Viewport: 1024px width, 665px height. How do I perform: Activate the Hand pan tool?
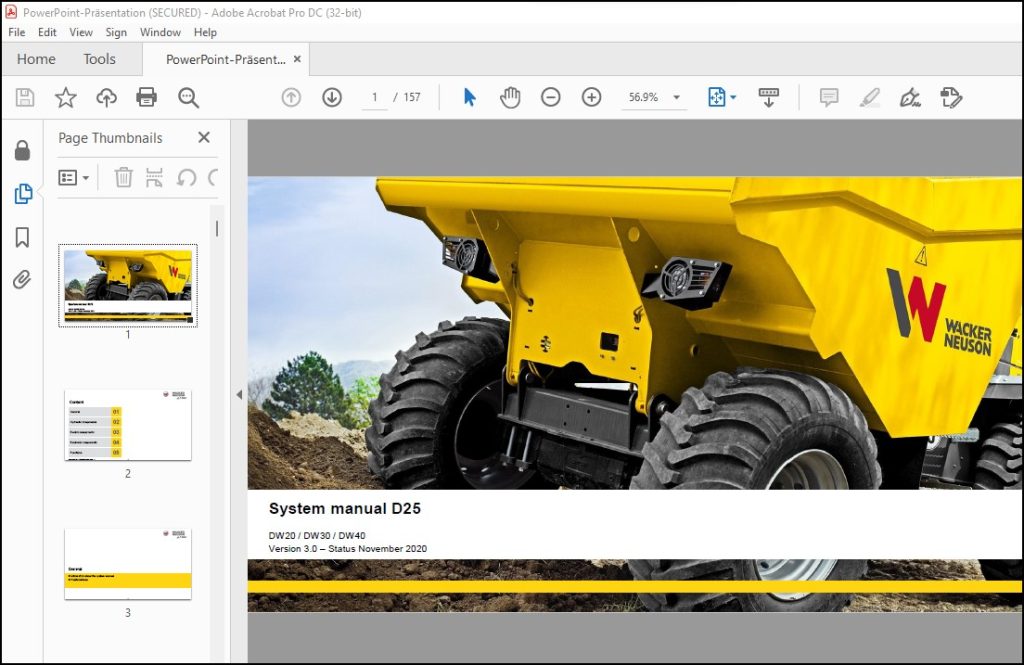(x=510, y=97)
